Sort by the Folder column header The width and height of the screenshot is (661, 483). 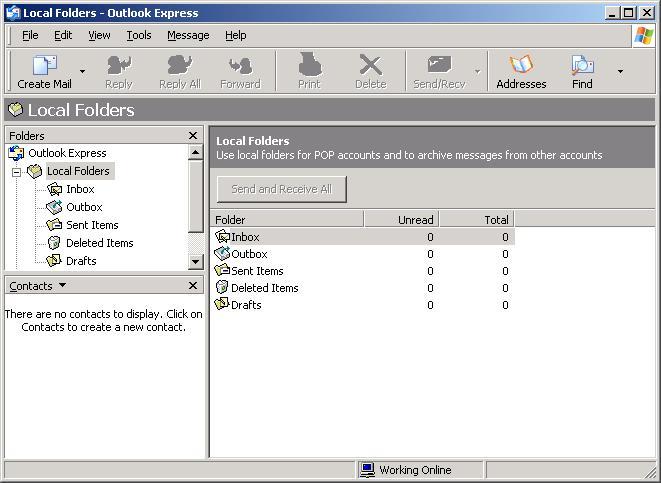click(287, 220)
